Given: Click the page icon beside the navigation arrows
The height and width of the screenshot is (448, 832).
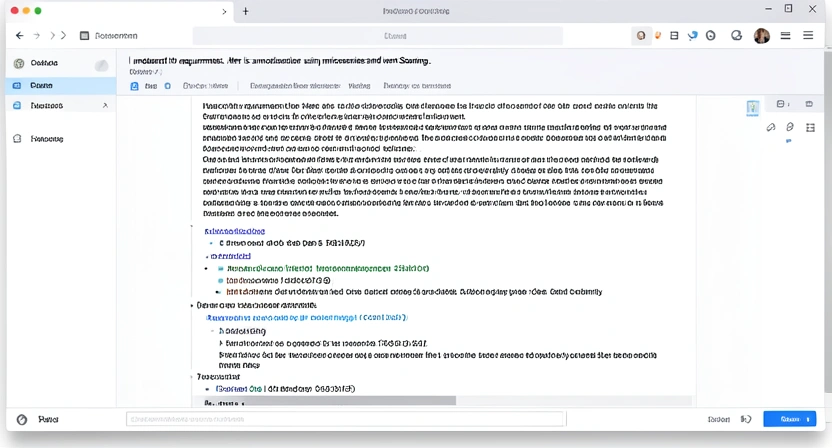Looking at the screenshot, I should [84, 36].
